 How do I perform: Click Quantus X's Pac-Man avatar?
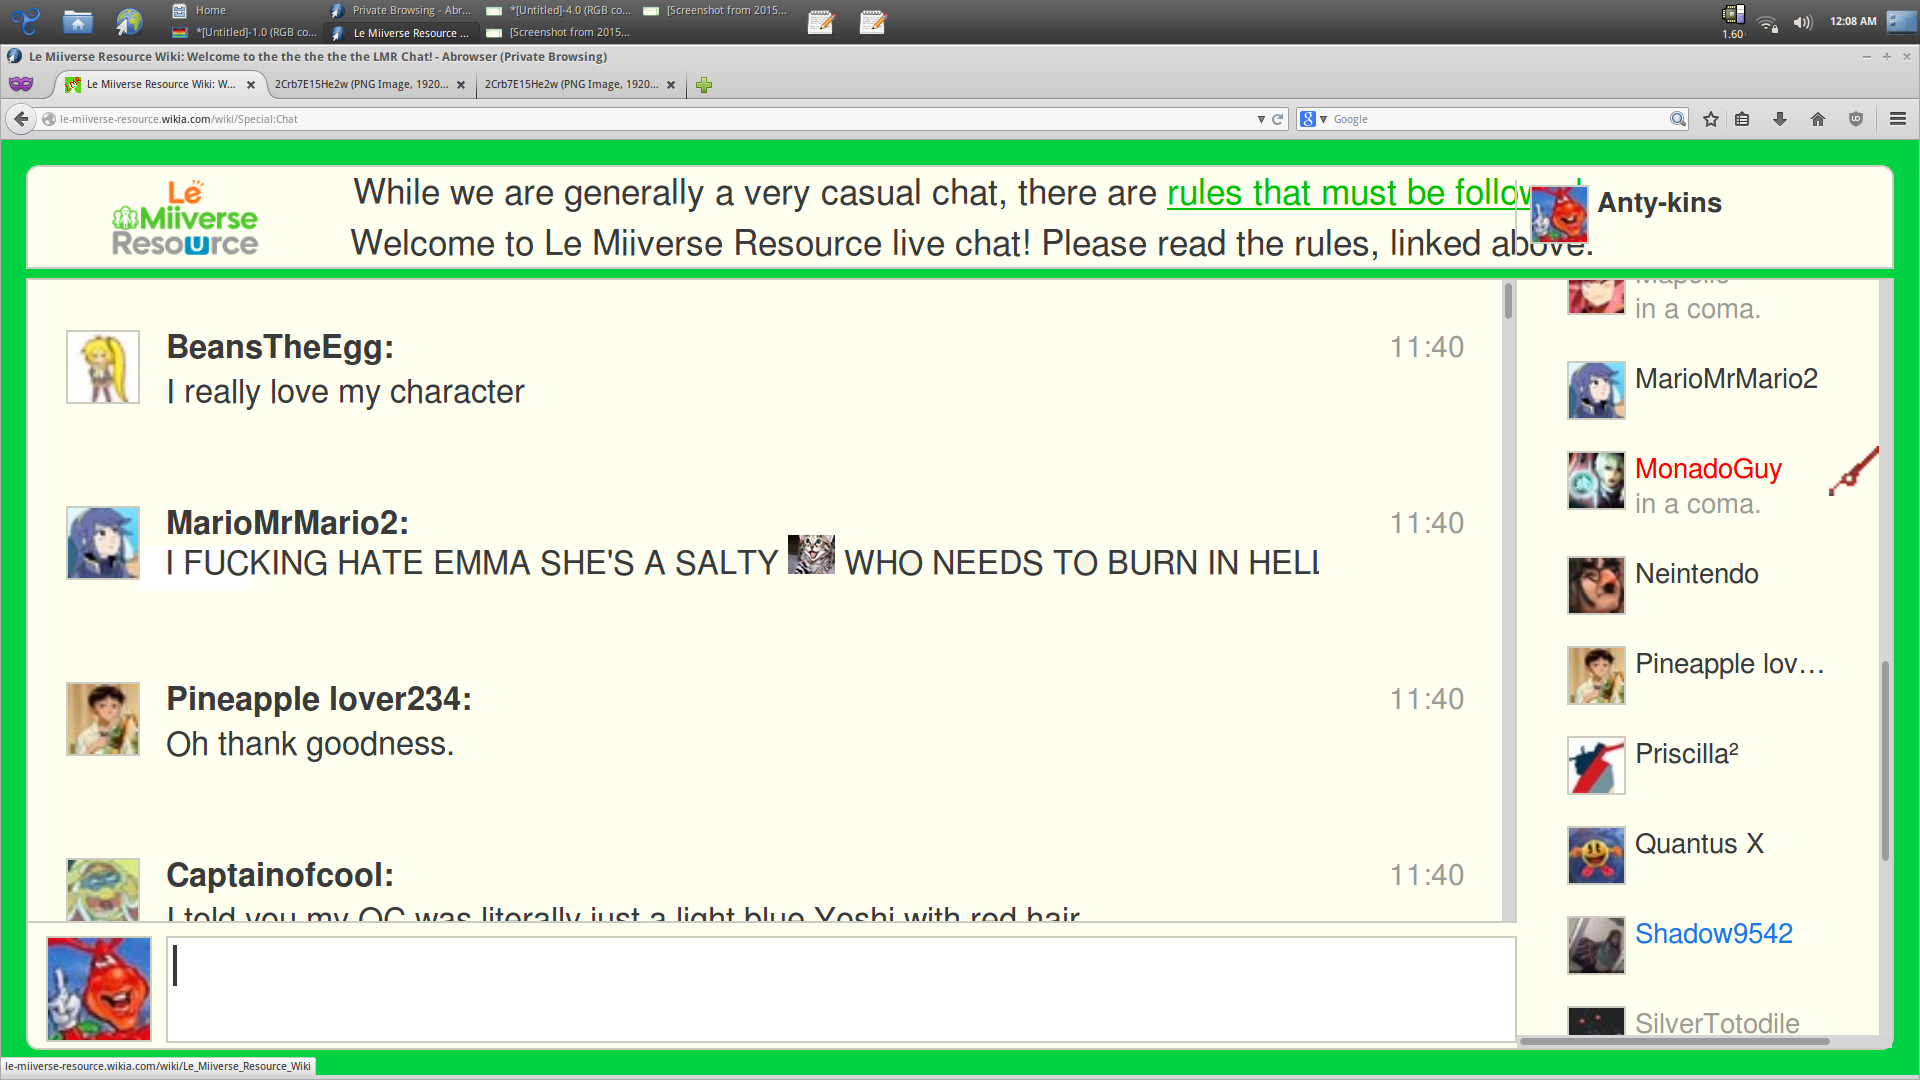(x=1596, y=855)
